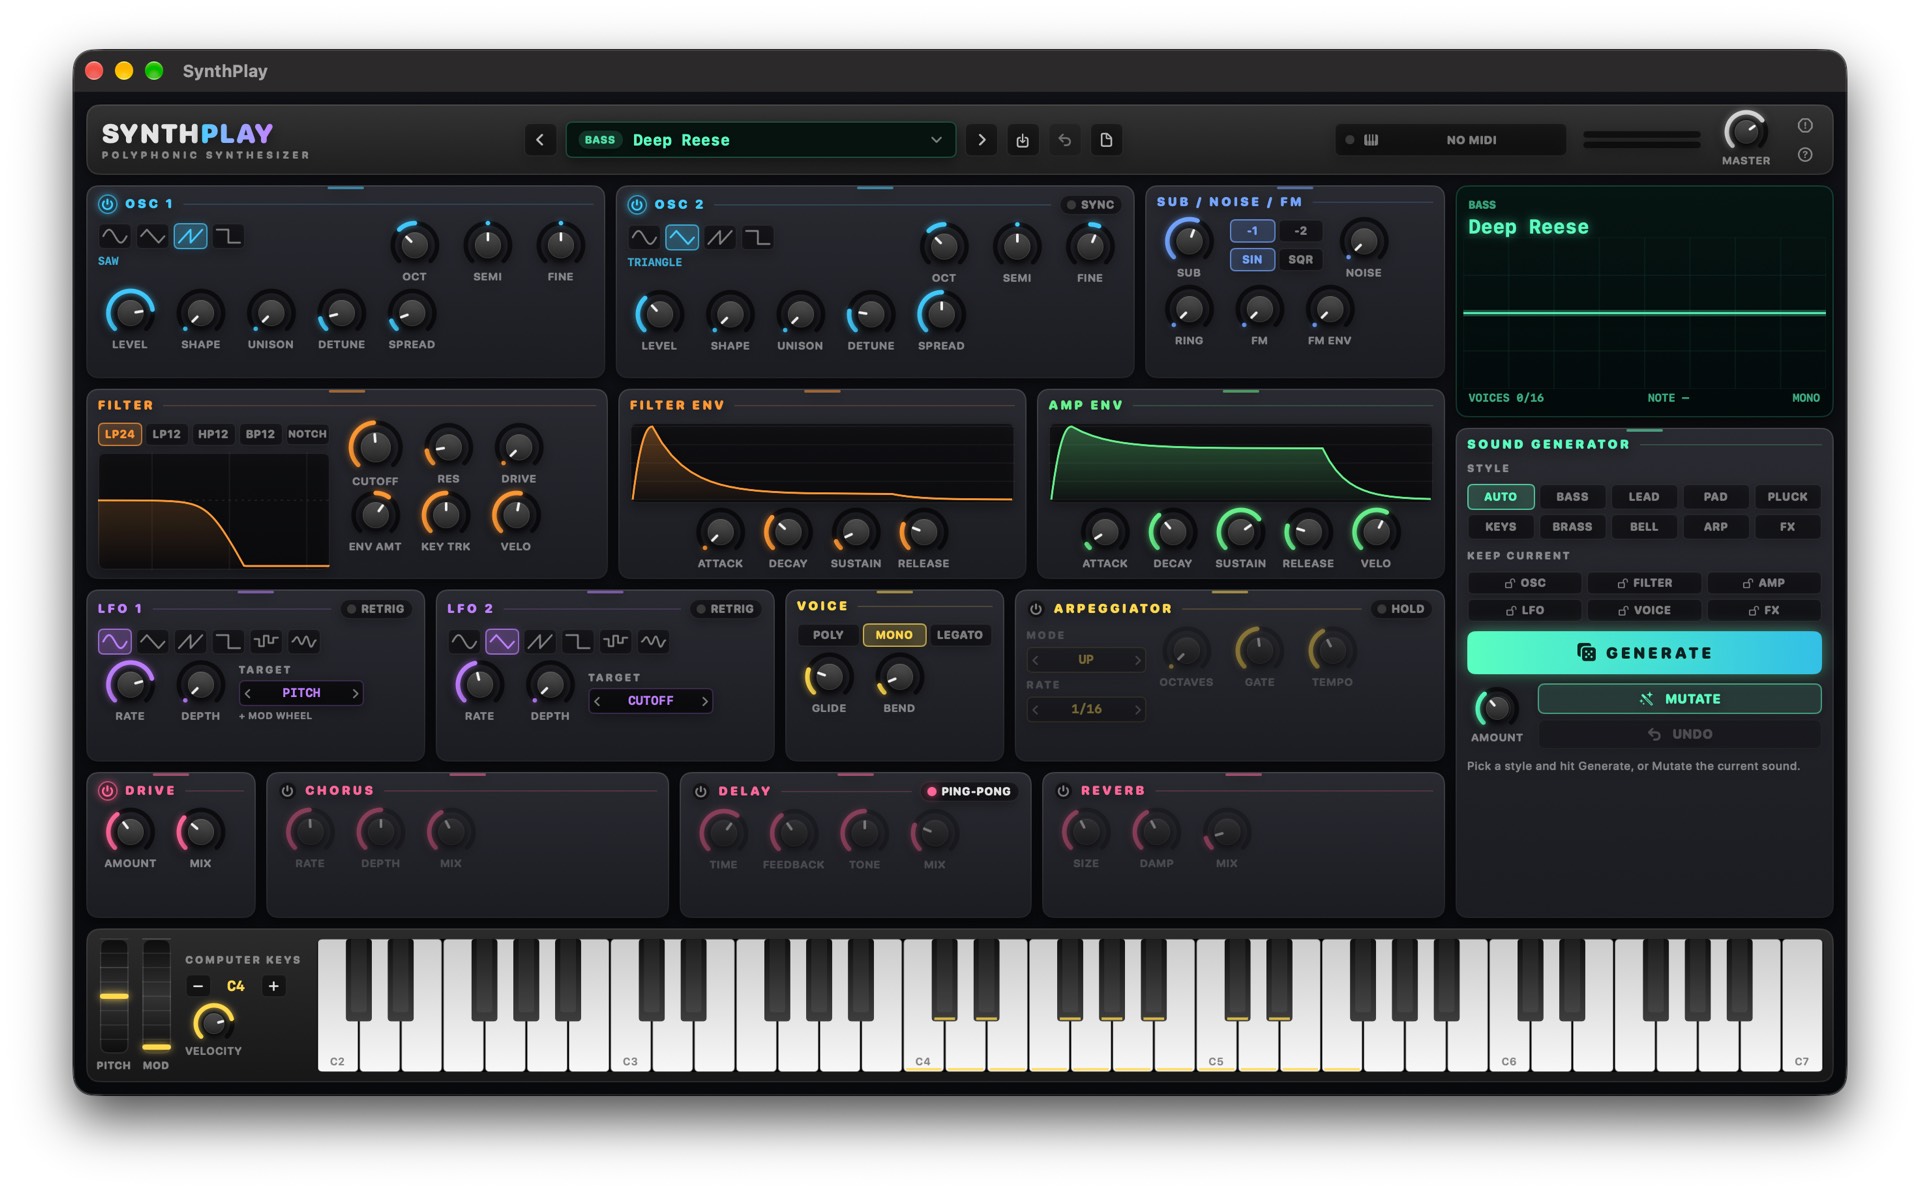This screenshot has height=1192, width=1920.
Task: Lock the Filter in Keep Current
Action: pos(1645,583)
